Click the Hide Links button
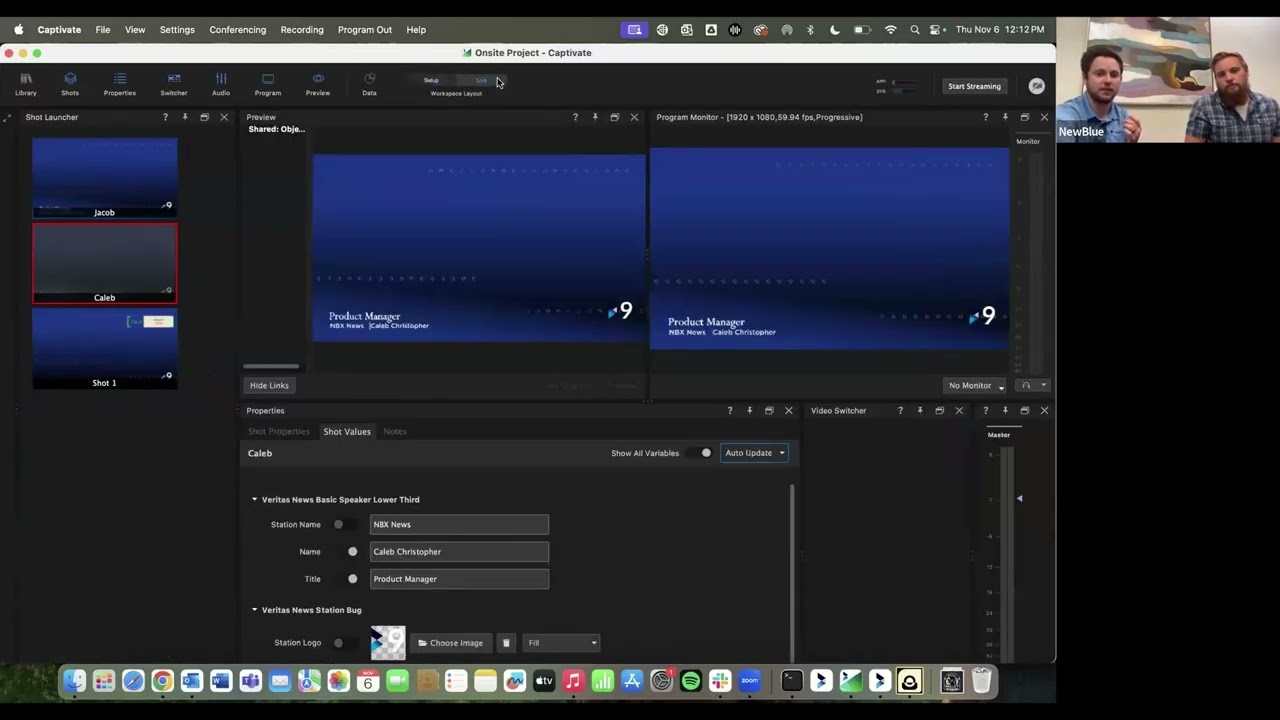 pyautogui.click(x=269, y=385)
